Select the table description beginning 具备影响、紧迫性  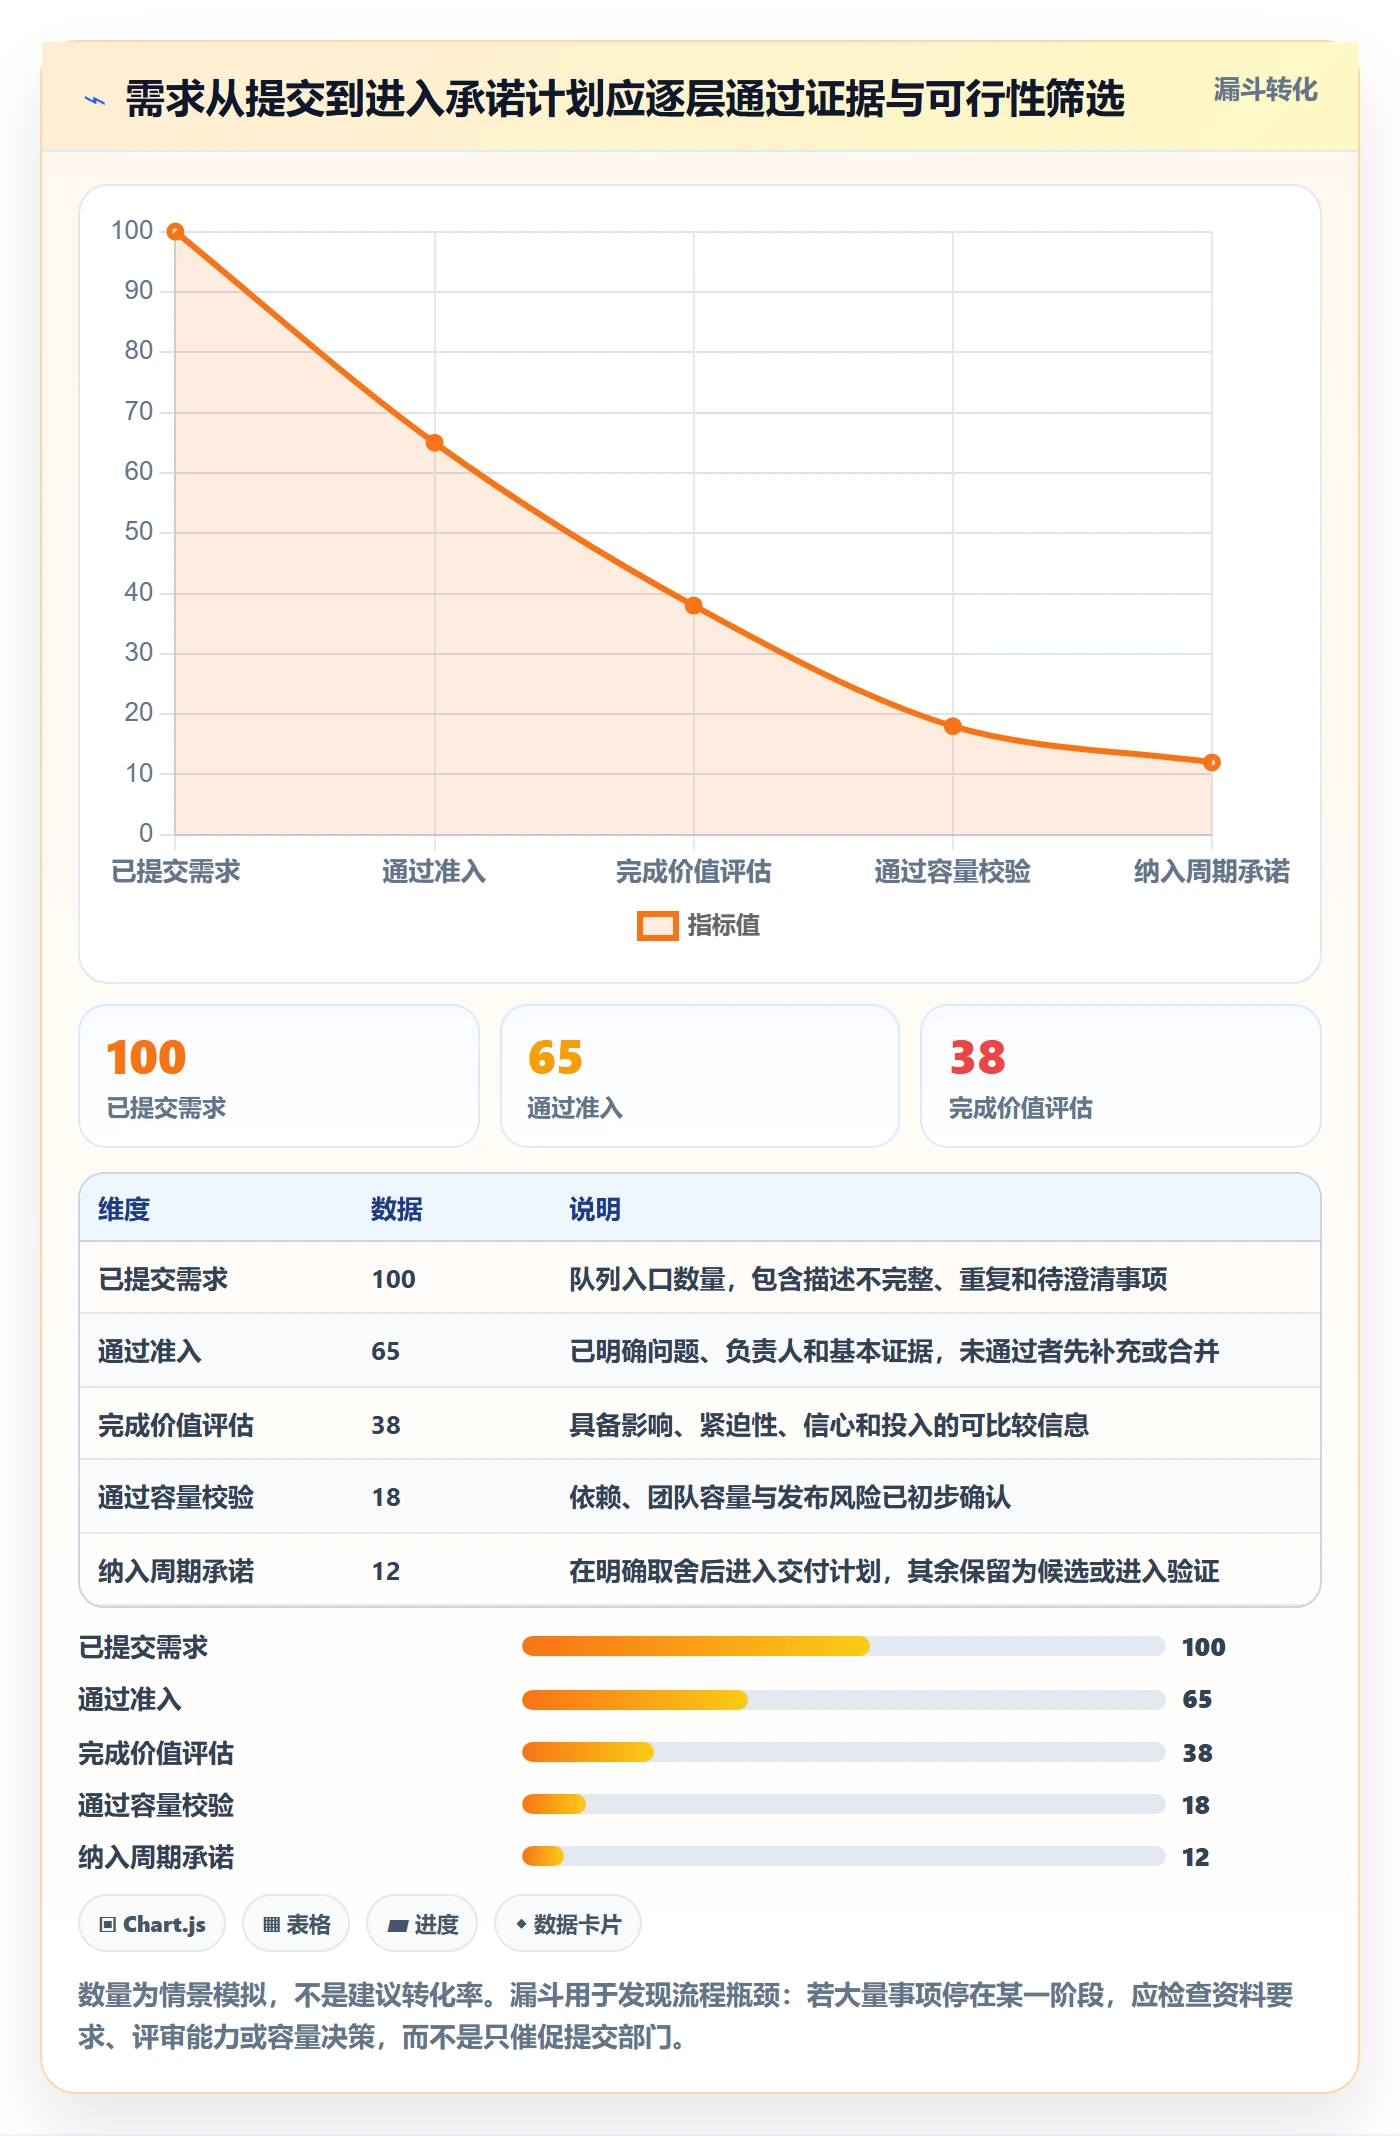click(829, 1425)
